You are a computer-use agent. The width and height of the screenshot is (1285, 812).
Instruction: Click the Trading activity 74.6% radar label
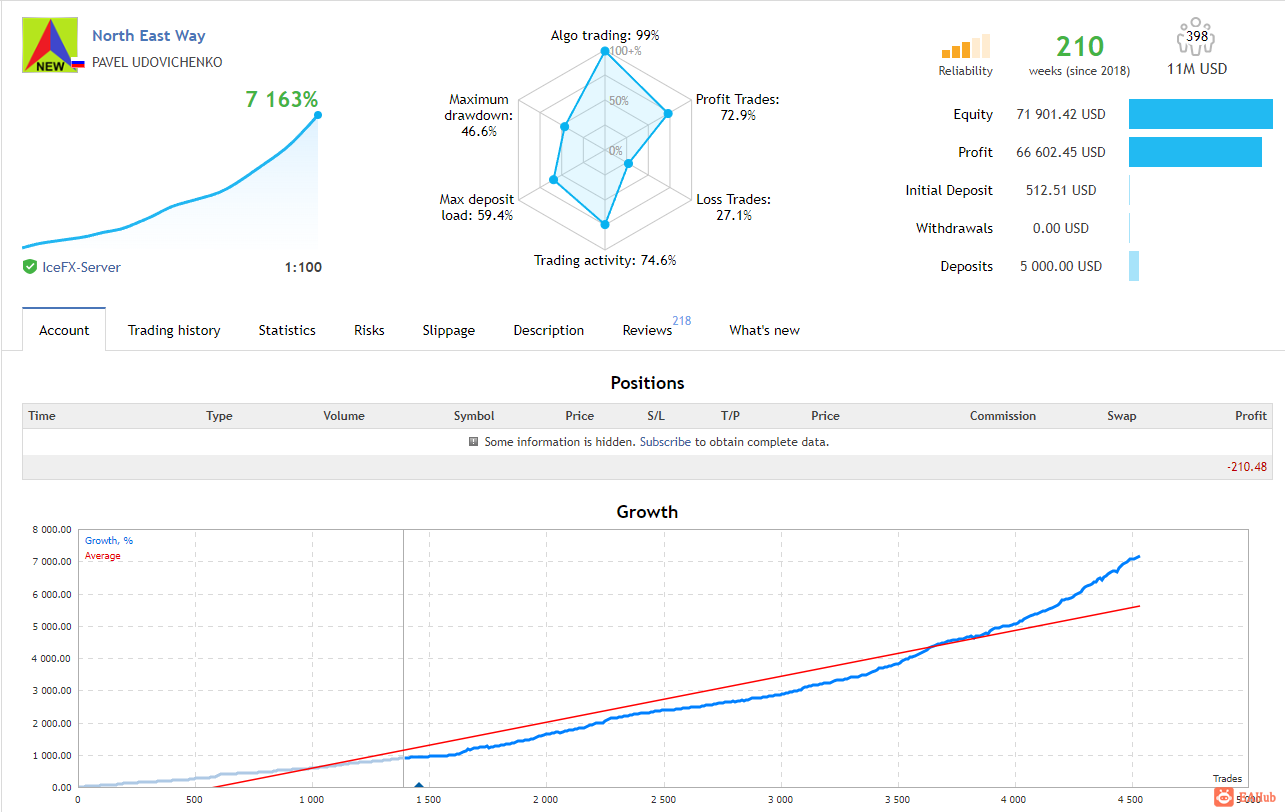[605, 260]
